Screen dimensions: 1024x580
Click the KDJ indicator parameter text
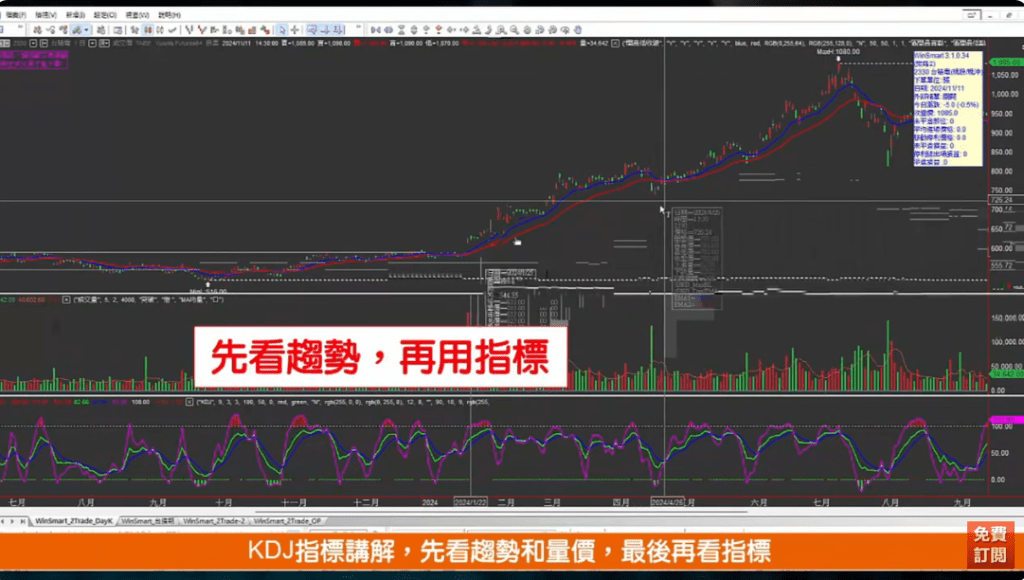pos(343,402)
